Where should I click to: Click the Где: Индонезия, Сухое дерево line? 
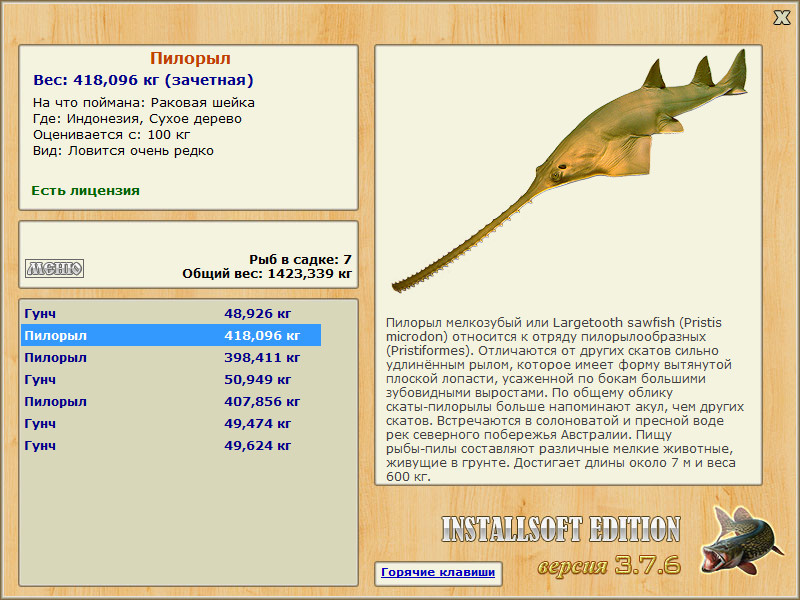[137, 119]
